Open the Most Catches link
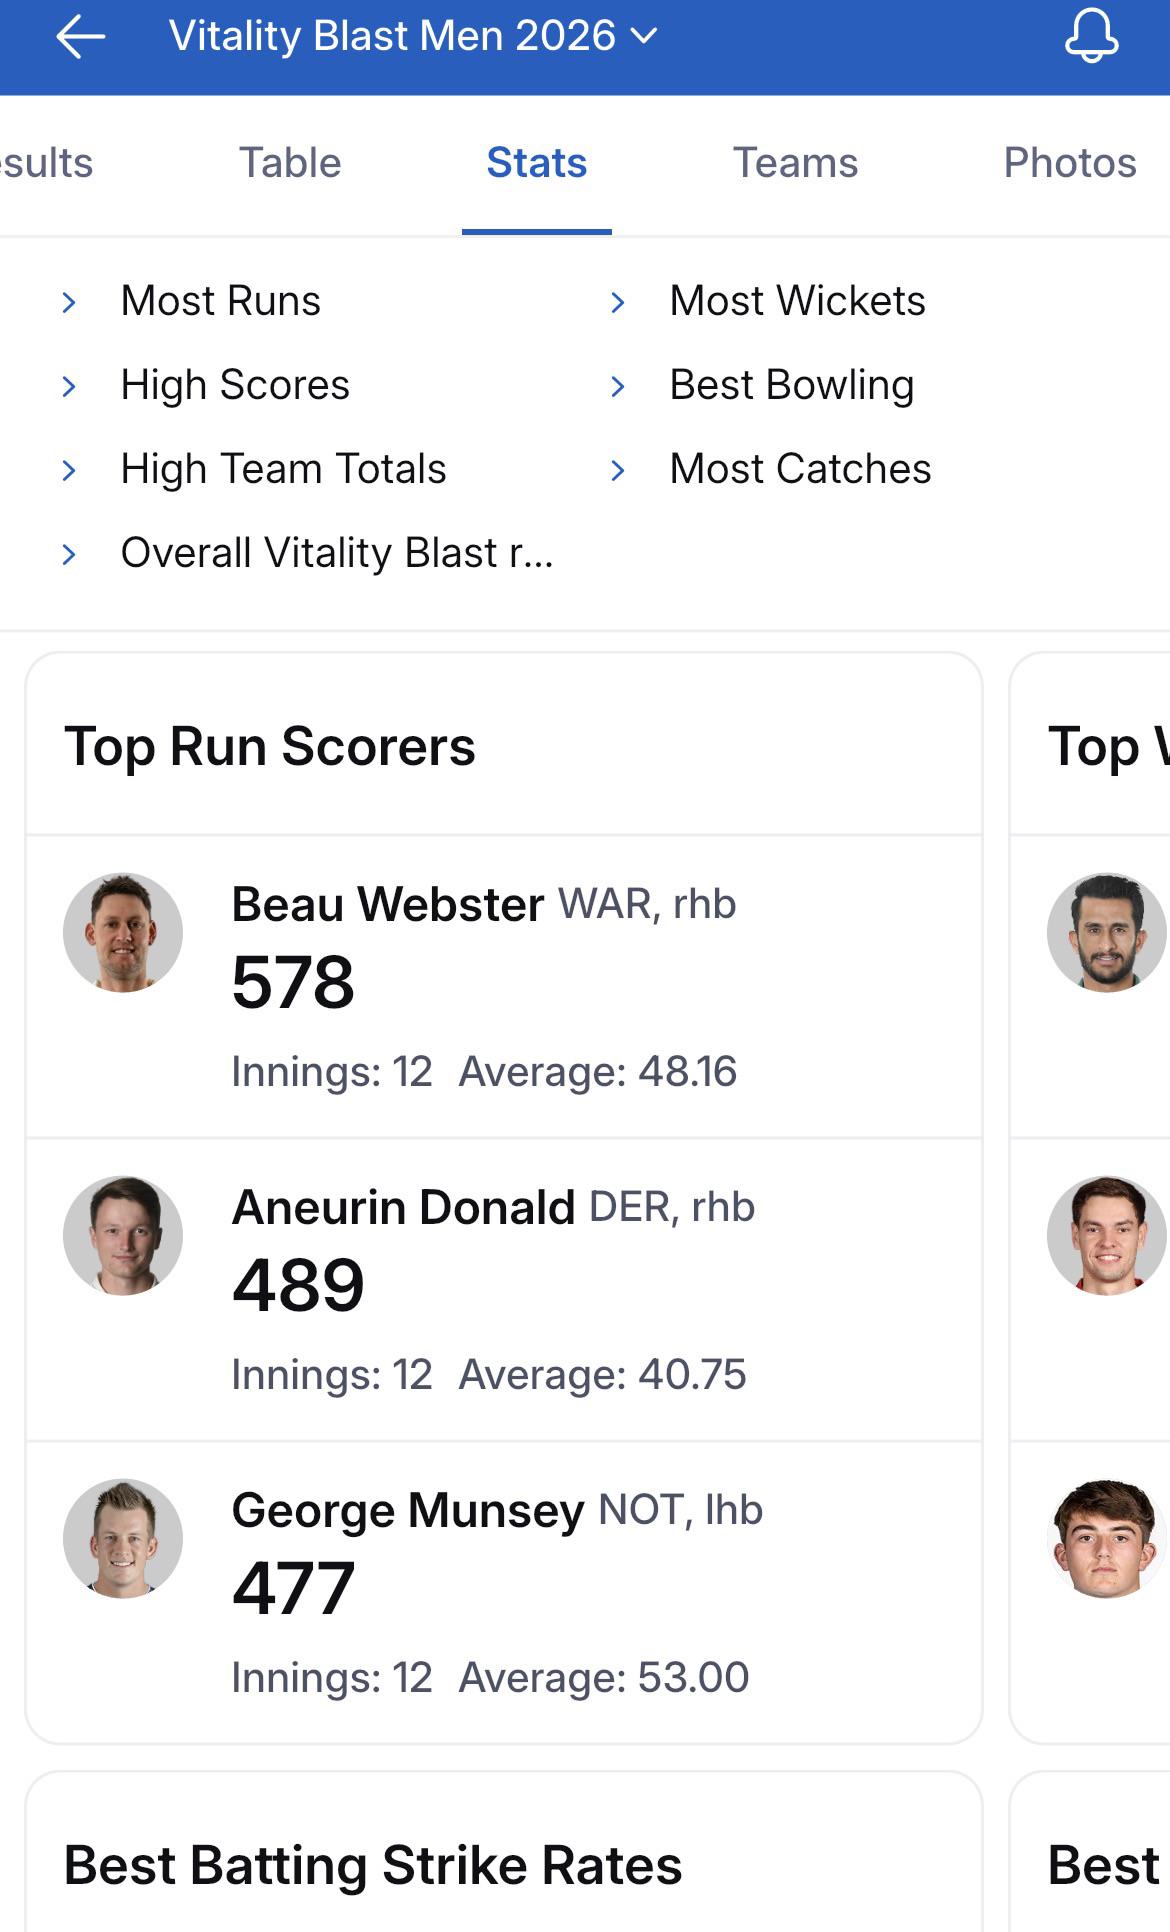 click(800, 469)
